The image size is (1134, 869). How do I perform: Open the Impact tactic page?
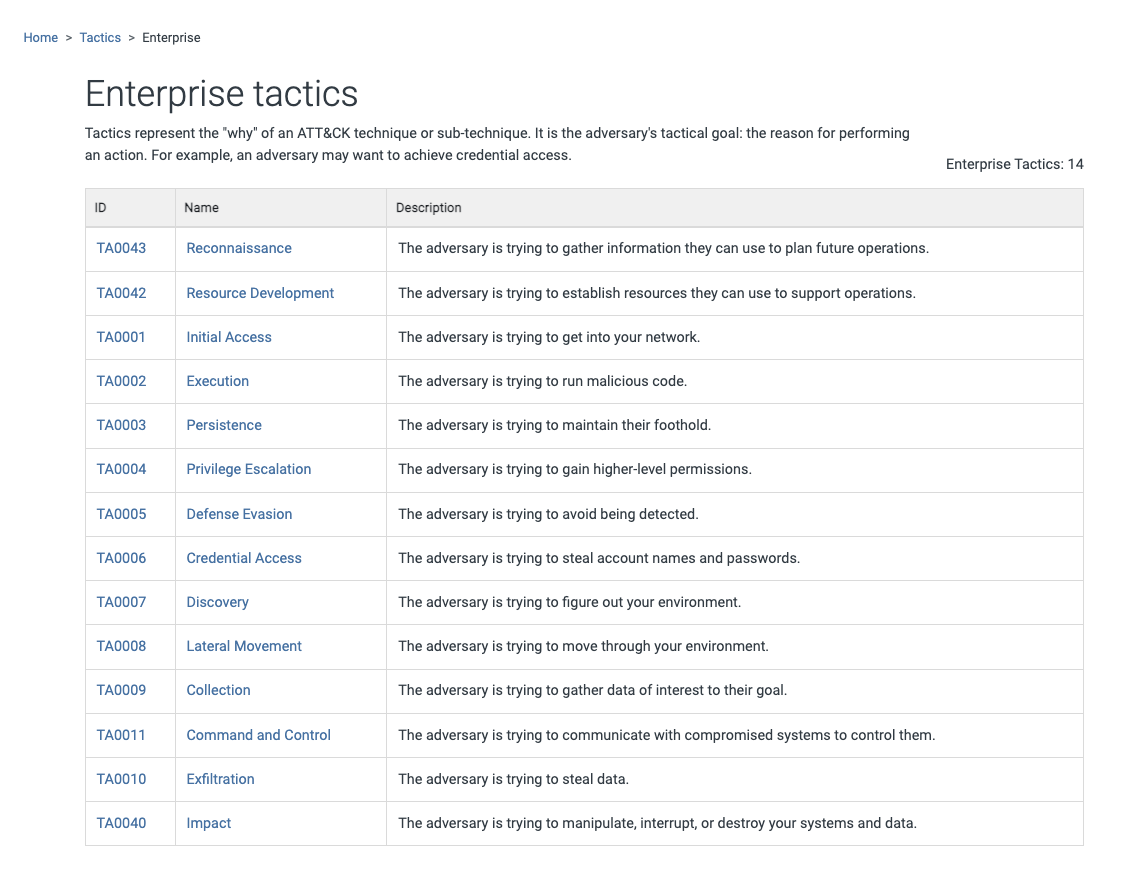209,823
